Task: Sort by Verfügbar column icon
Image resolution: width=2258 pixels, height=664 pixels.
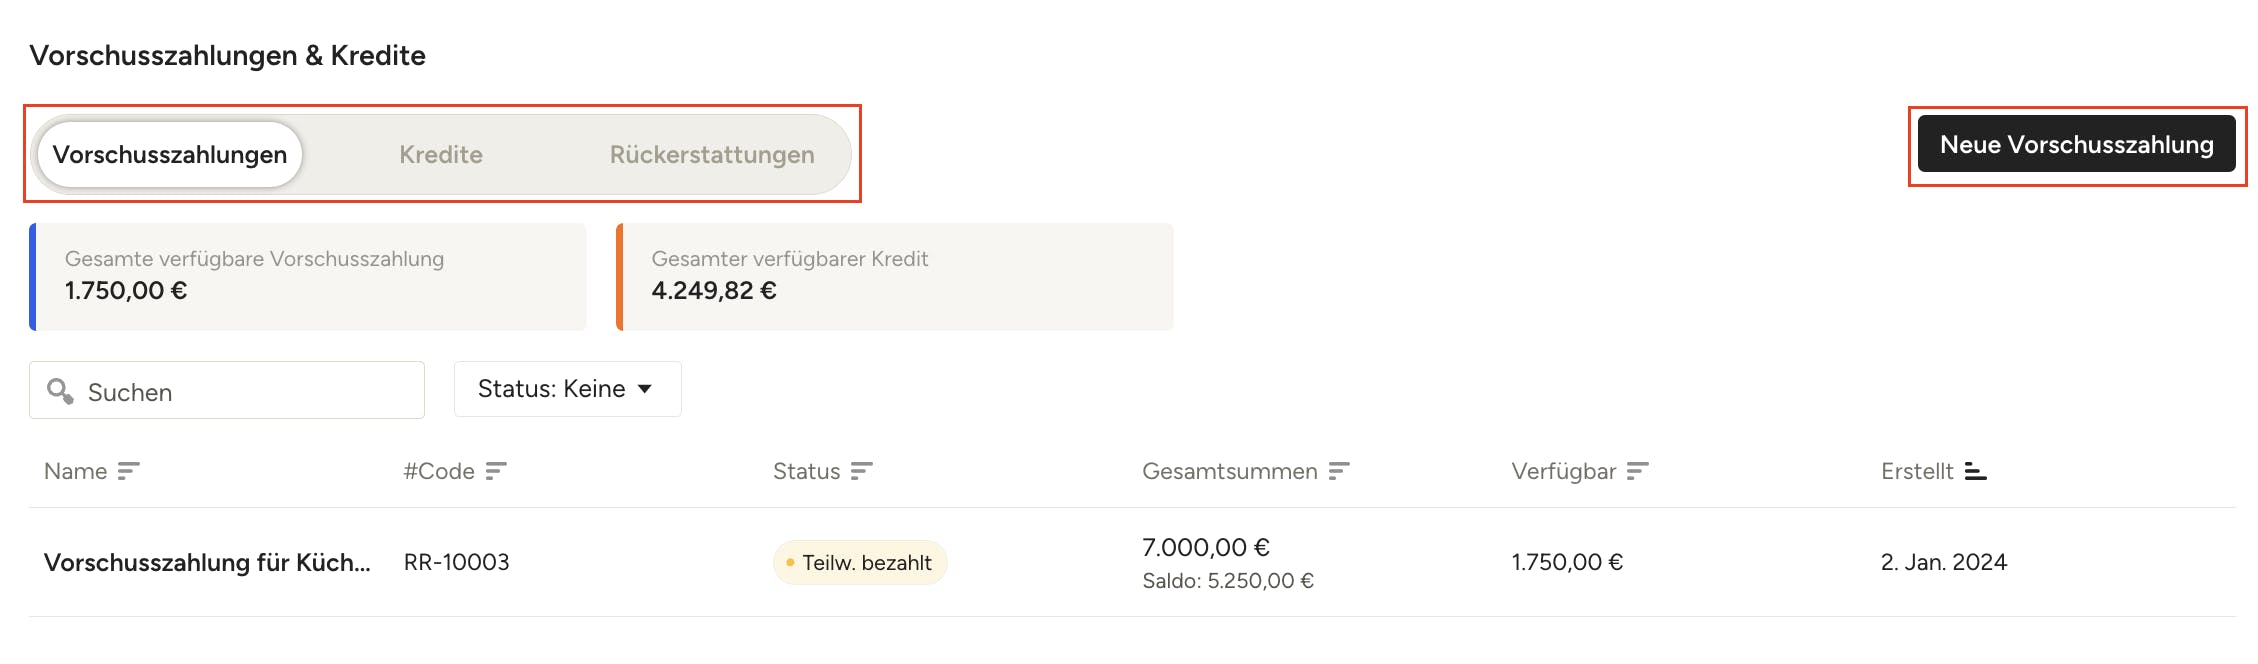Action: tap(1637, 471)
